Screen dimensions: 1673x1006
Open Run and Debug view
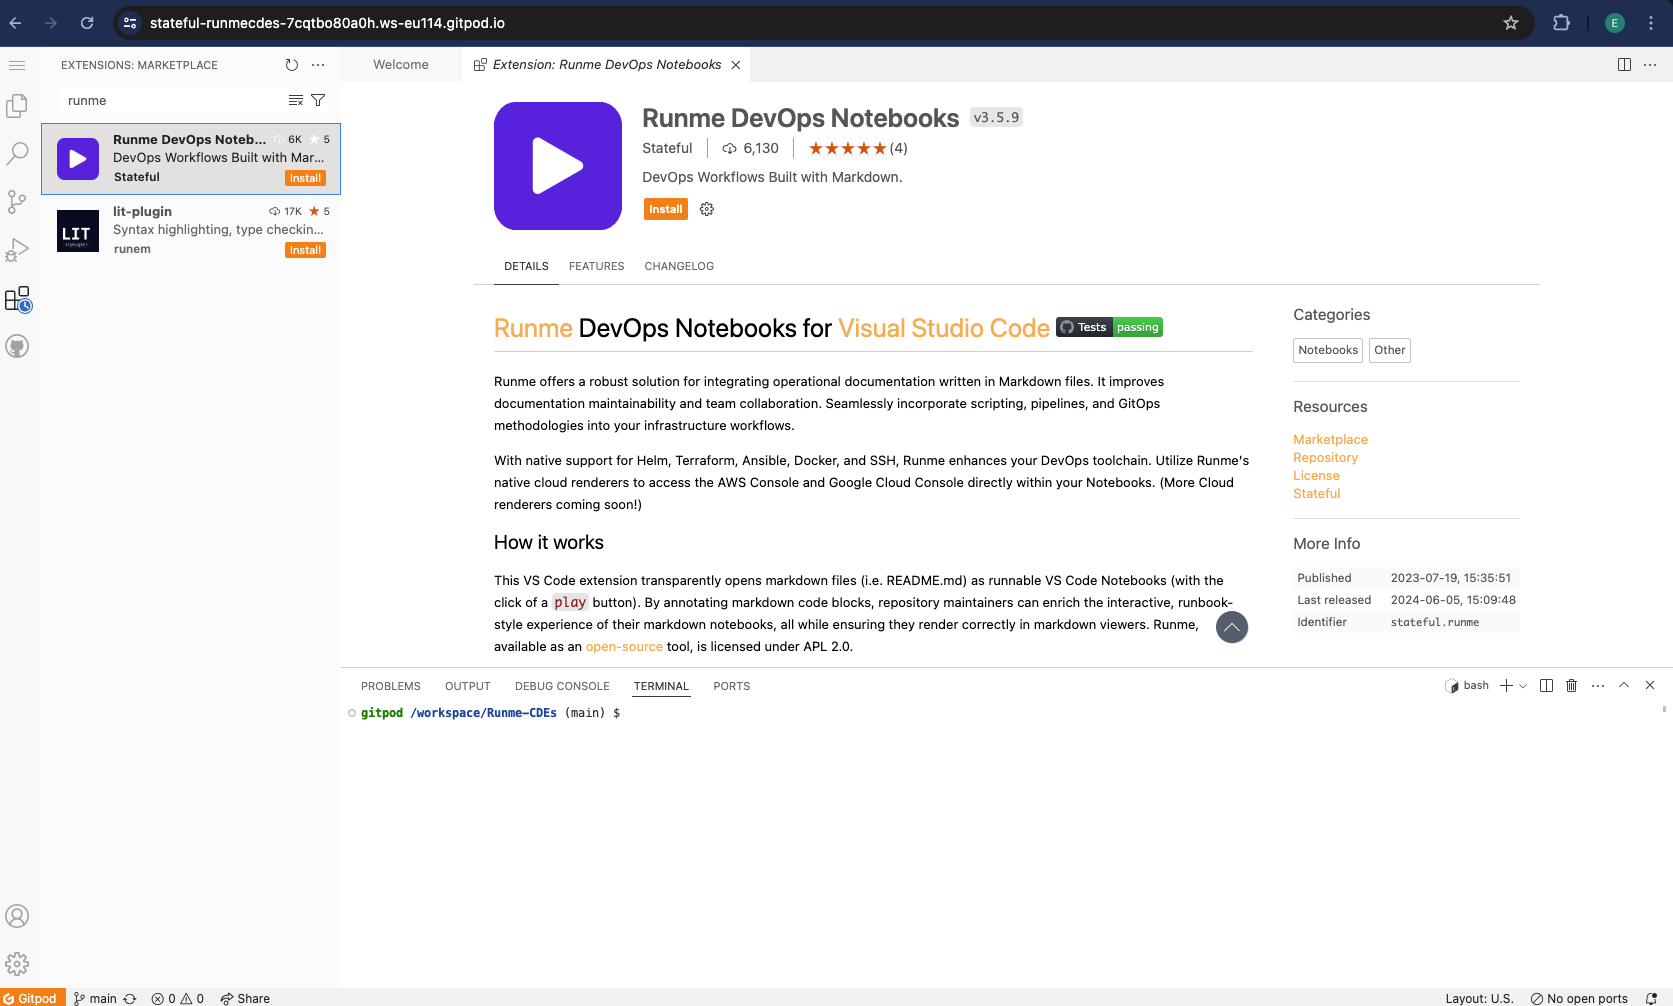17,250
